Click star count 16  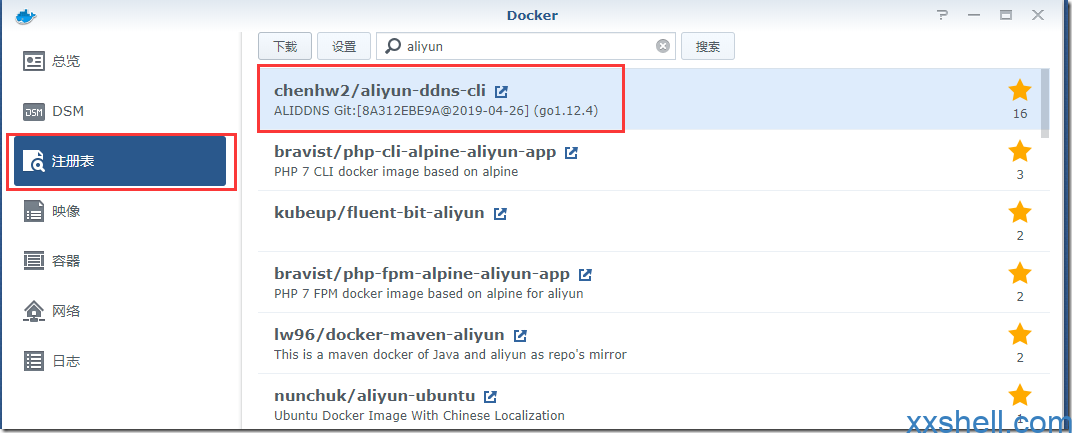point(1020,114)
